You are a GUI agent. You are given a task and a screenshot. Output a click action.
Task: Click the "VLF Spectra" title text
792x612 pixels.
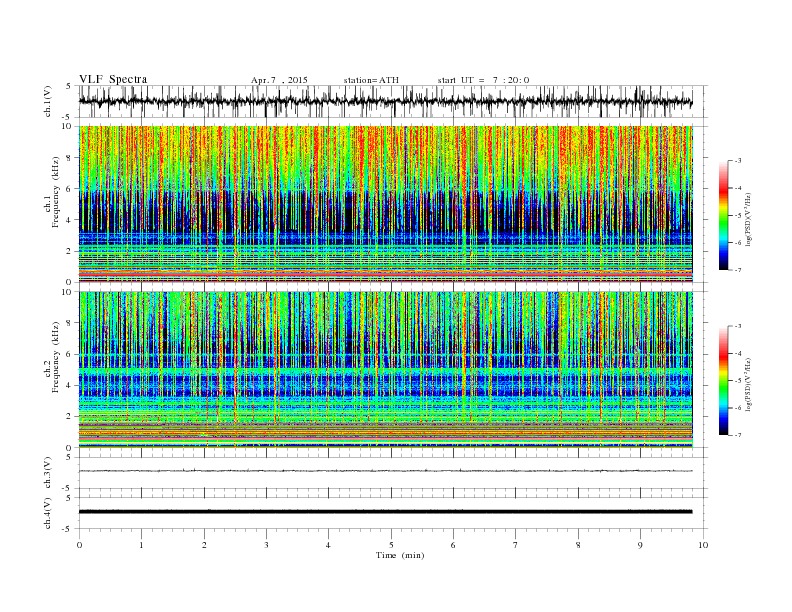[113, 79]
